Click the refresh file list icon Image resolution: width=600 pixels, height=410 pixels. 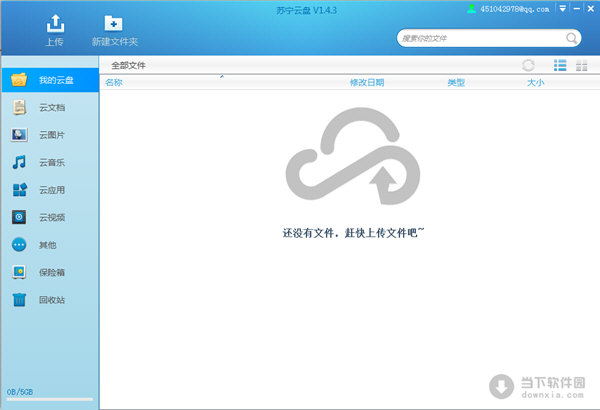528,65
